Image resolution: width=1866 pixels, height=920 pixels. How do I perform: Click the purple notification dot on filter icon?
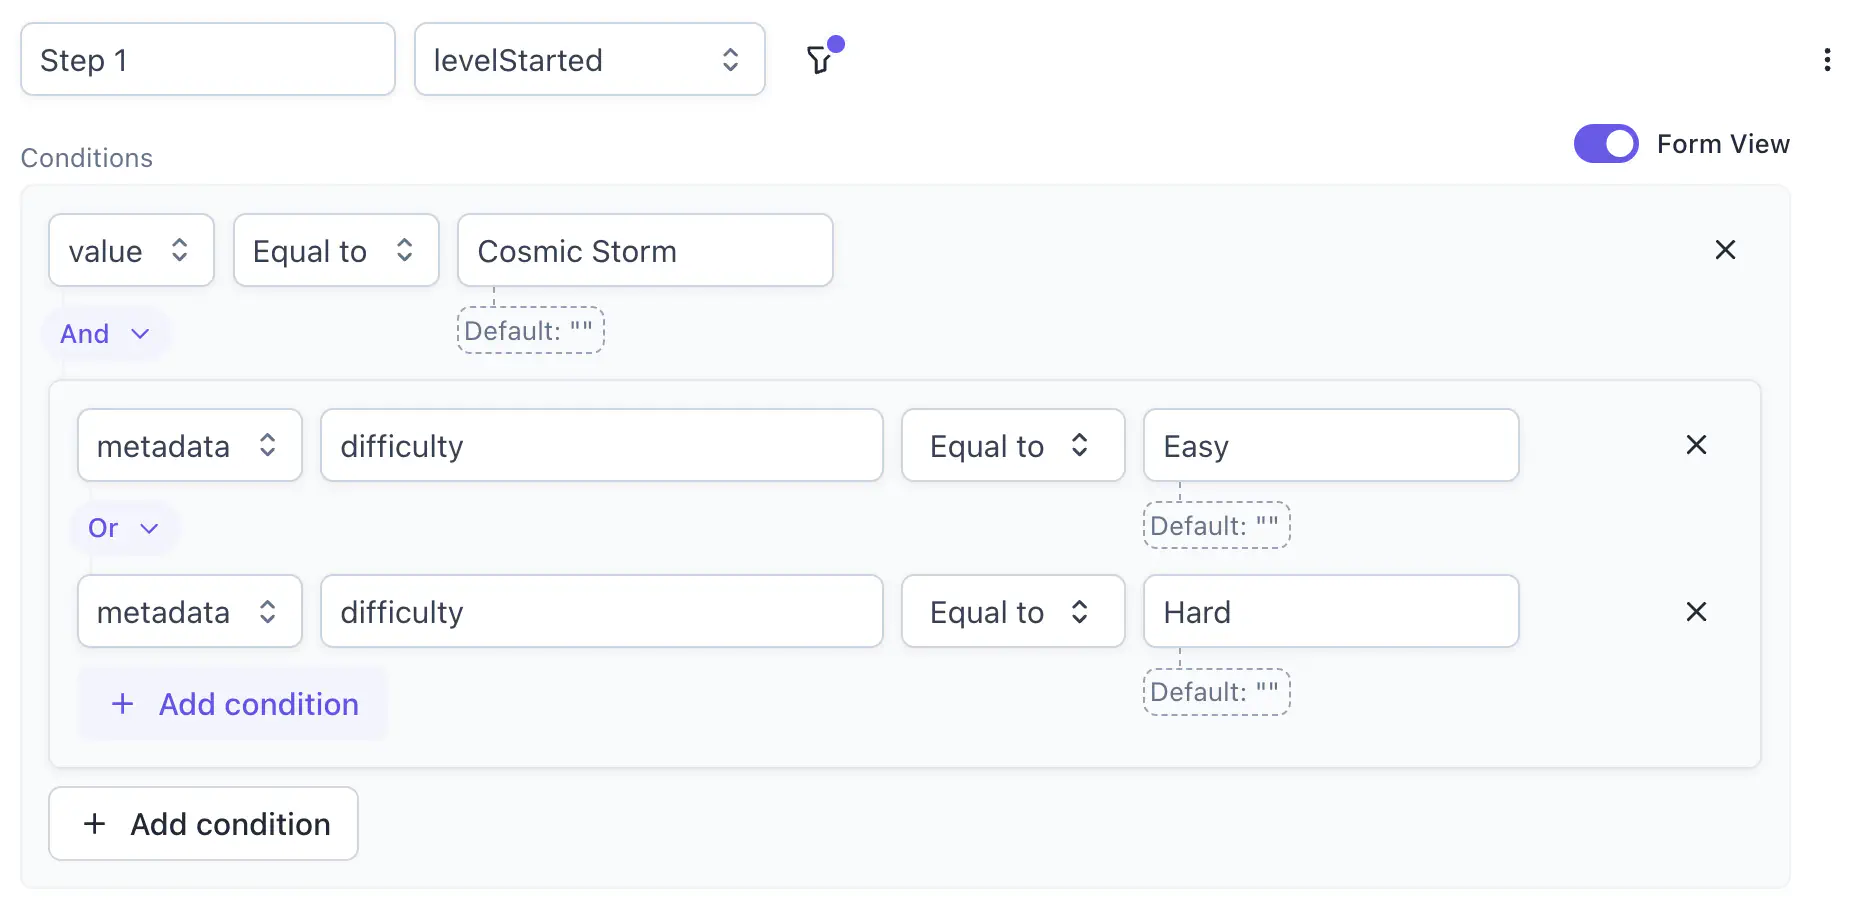tap(836, 43)
